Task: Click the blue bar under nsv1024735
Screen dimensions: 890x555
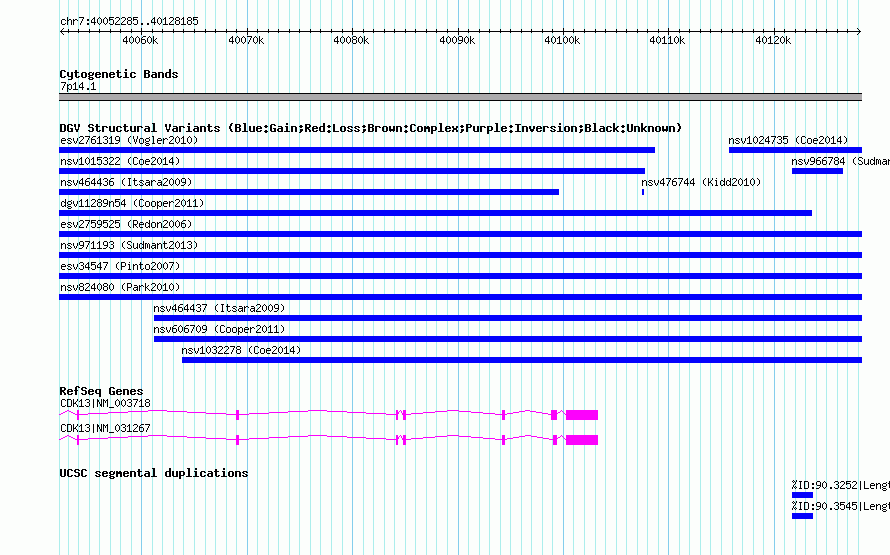Action: pyautogui.click(x=795, y=150)
